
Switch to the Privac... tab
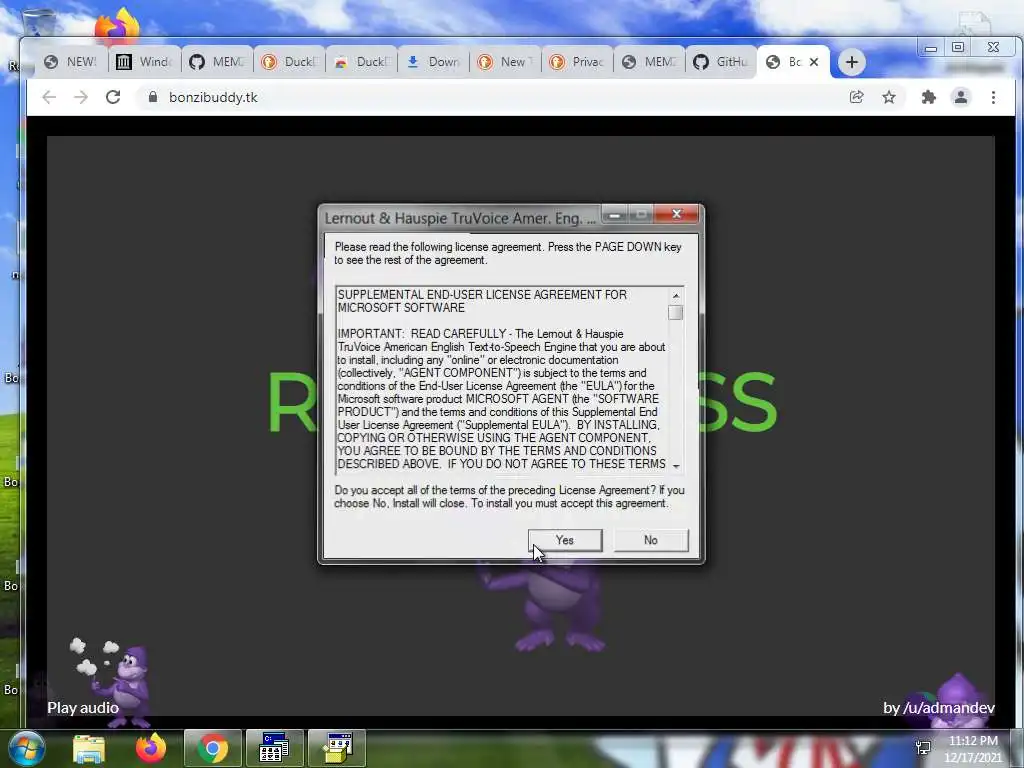pos(576,62)
